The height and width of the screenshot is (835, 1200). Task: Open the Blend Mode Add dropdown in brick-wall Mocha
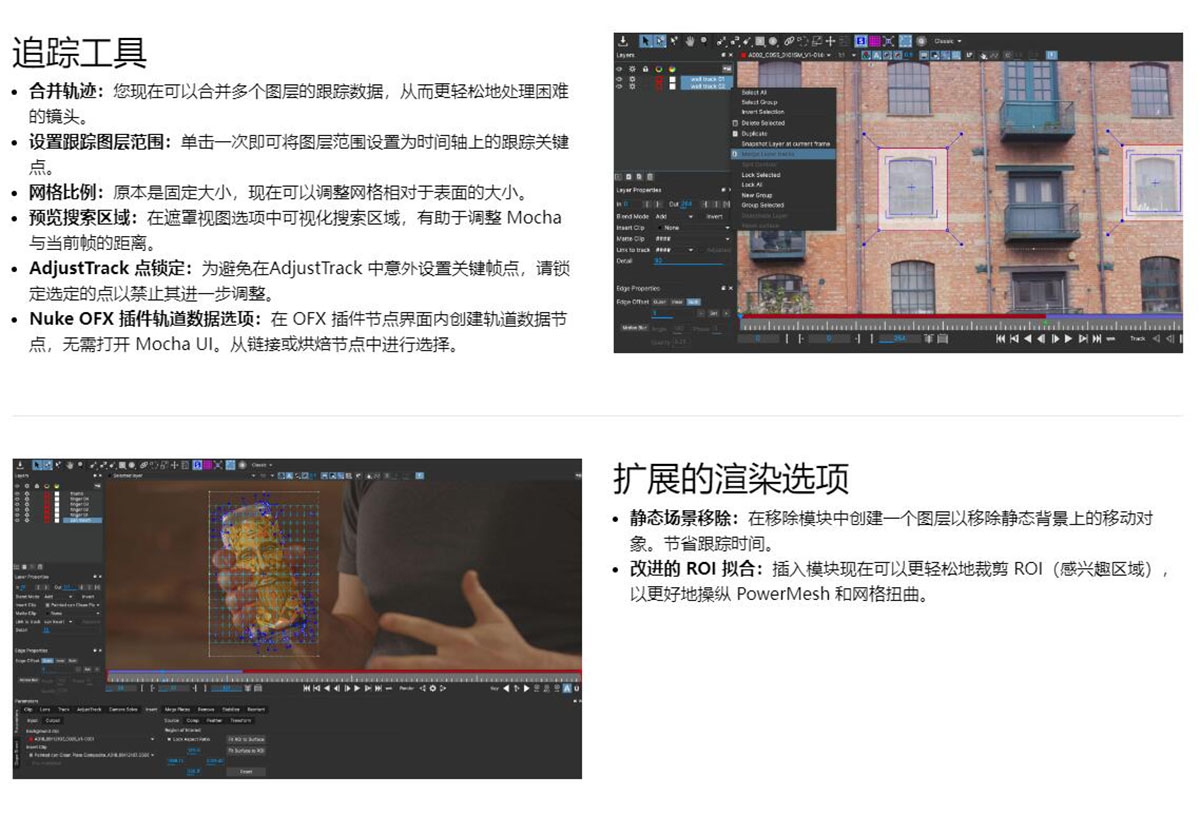pos(674,216)
